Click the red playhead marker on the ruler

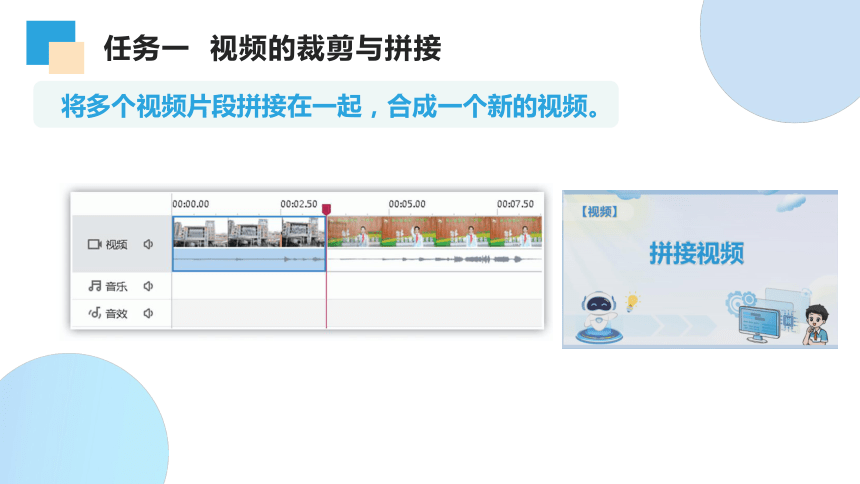point(326,209)
